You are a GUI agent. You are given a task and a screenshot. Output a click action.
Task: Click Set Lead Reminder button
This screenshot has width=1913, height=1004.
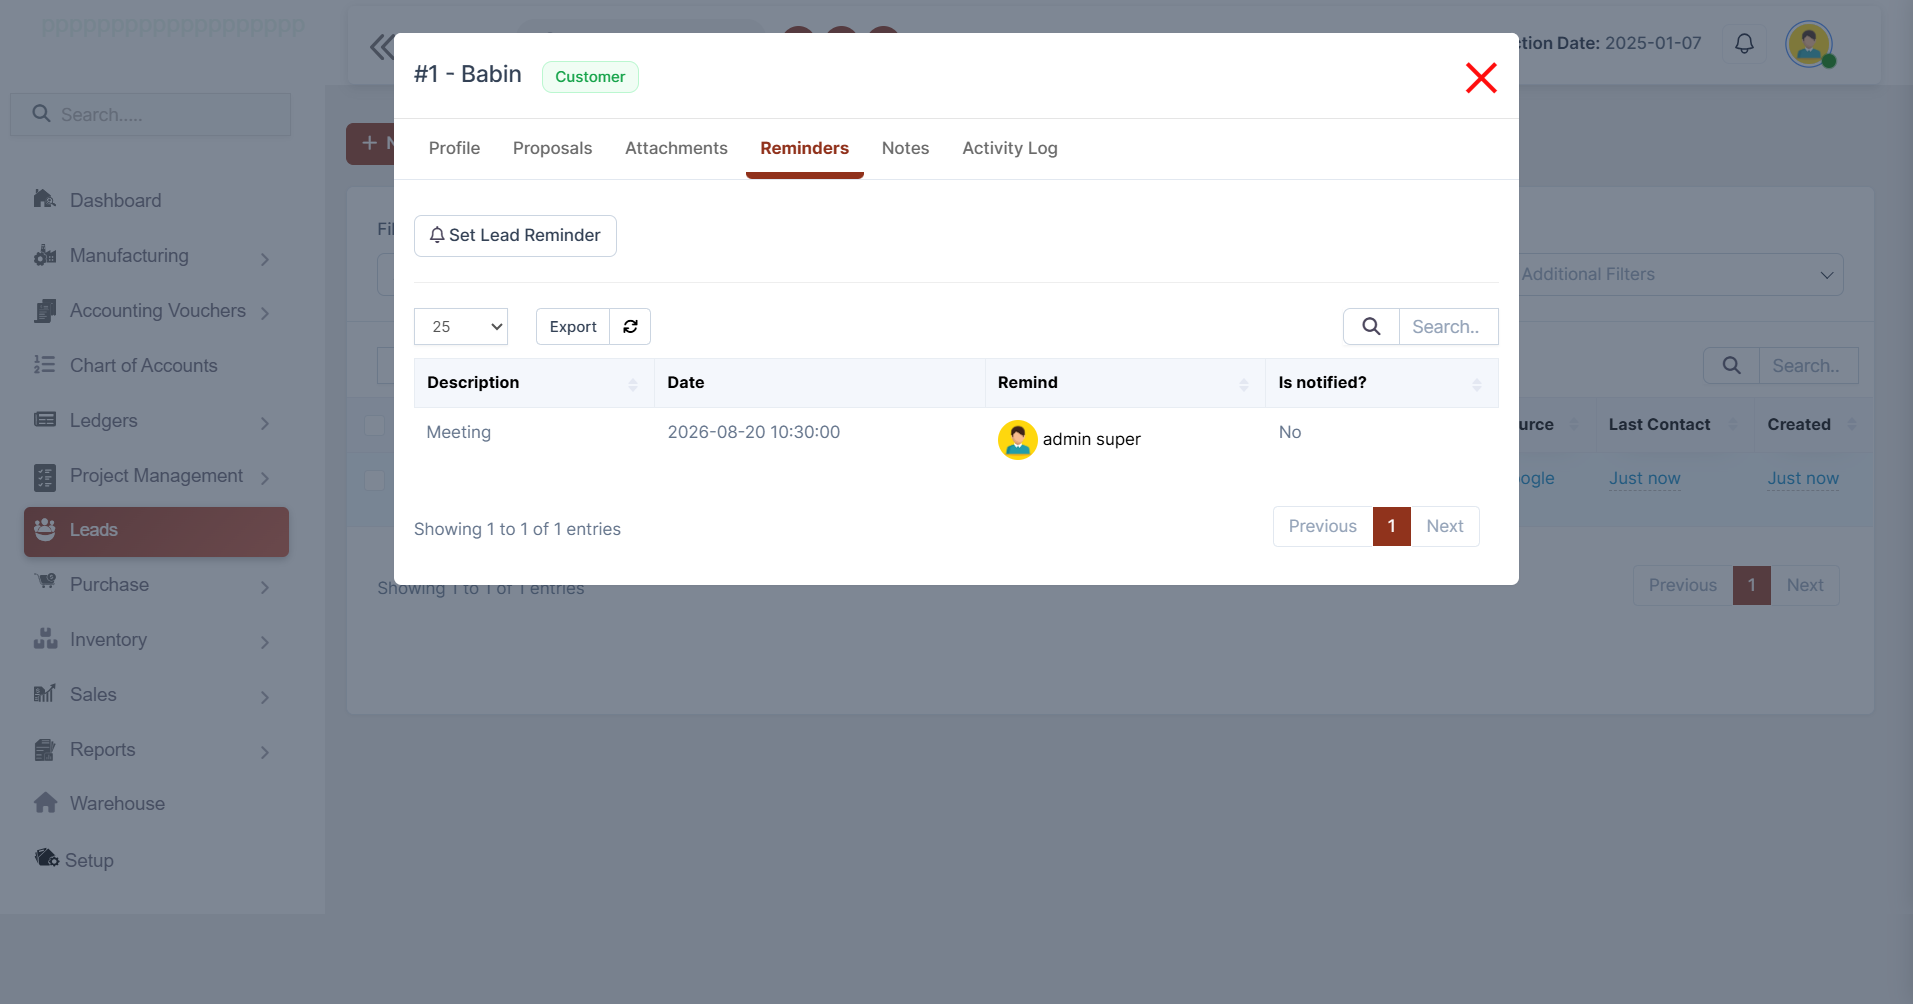coord(515,236)
